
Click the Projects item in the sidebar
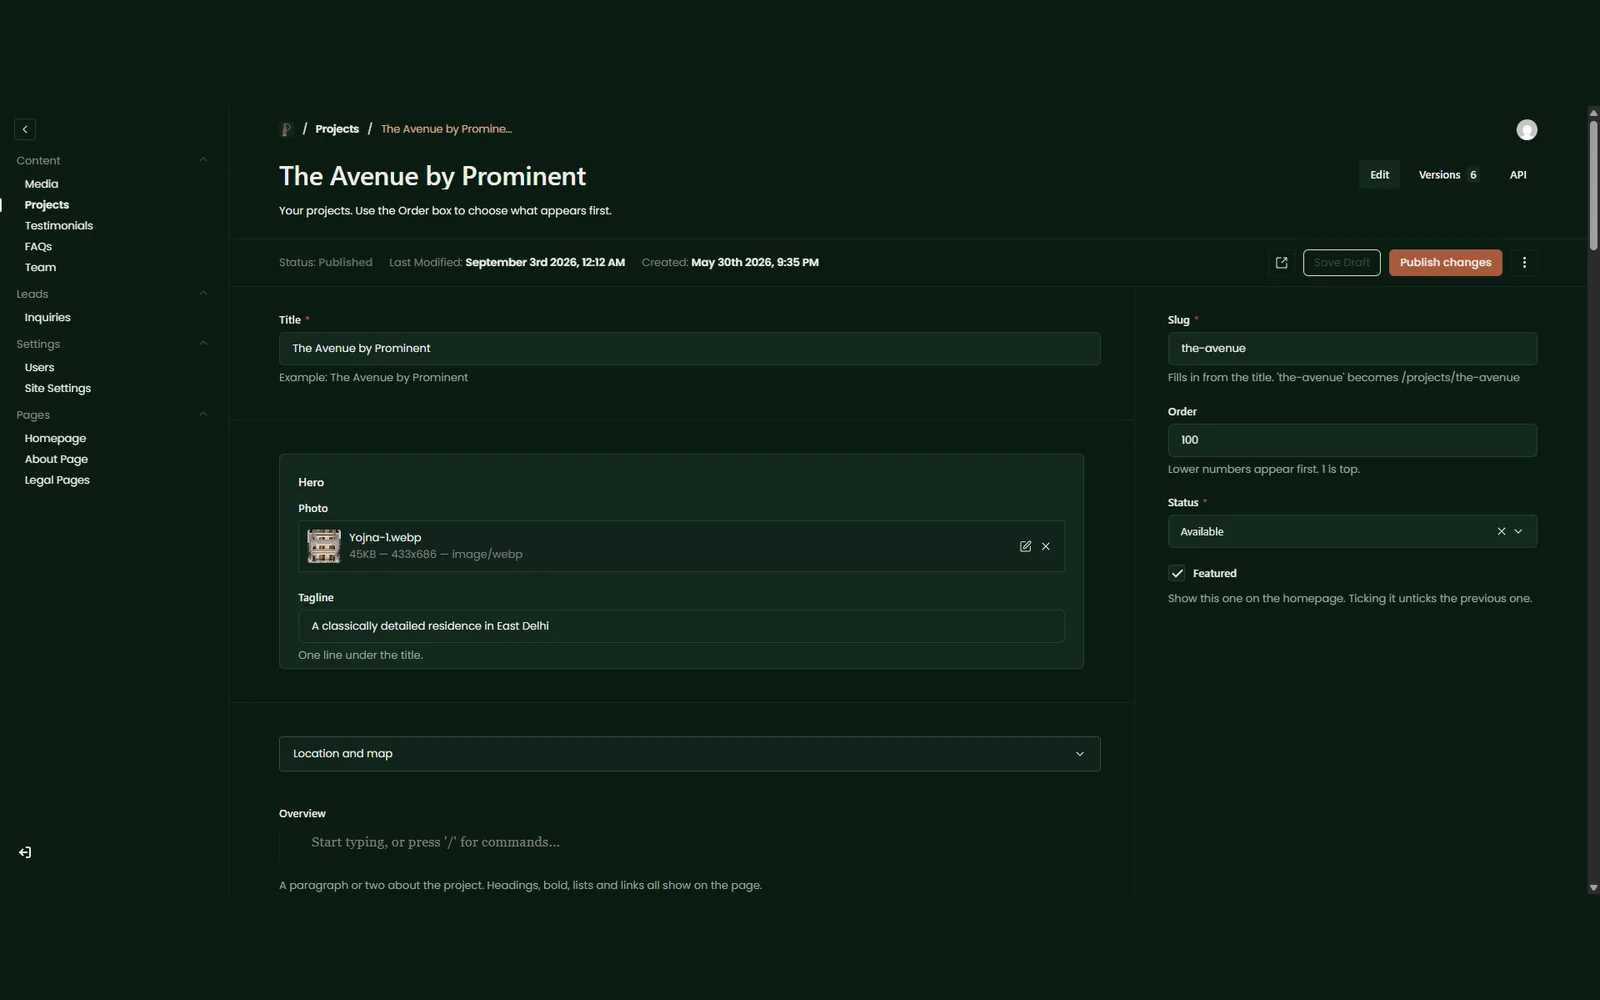coord(46,205)
